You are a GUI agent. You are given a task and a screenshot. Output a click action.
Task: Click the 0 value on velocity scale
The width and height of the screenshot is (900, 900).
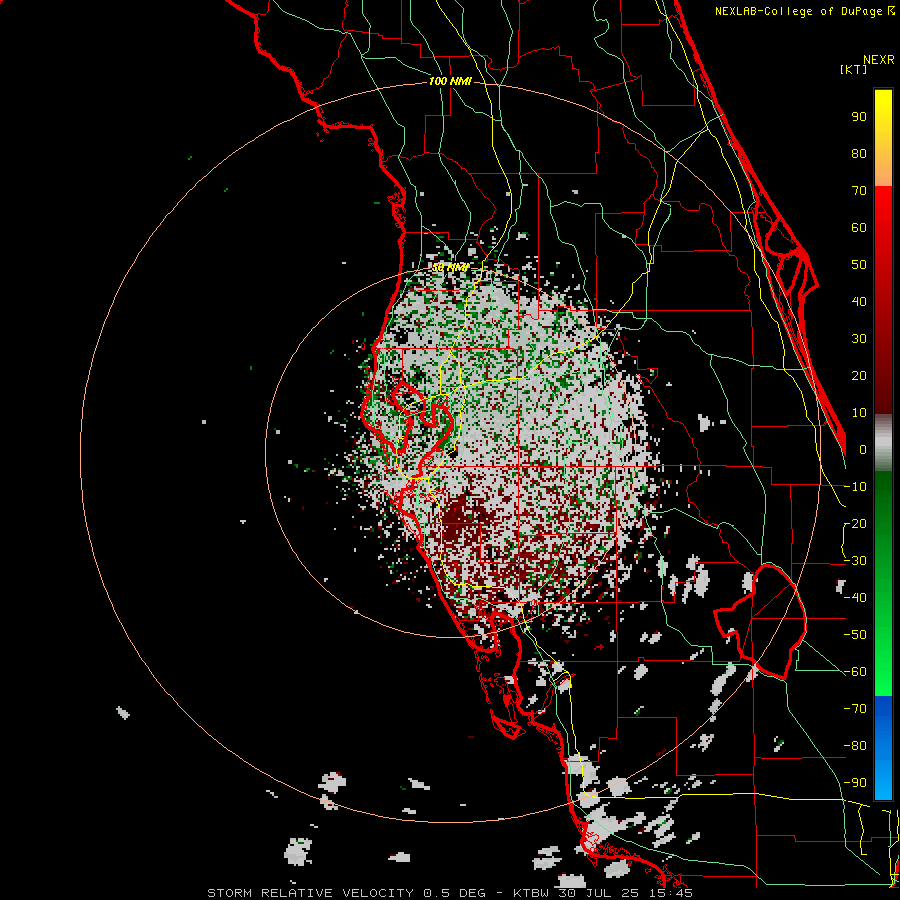tap(863, 449)
